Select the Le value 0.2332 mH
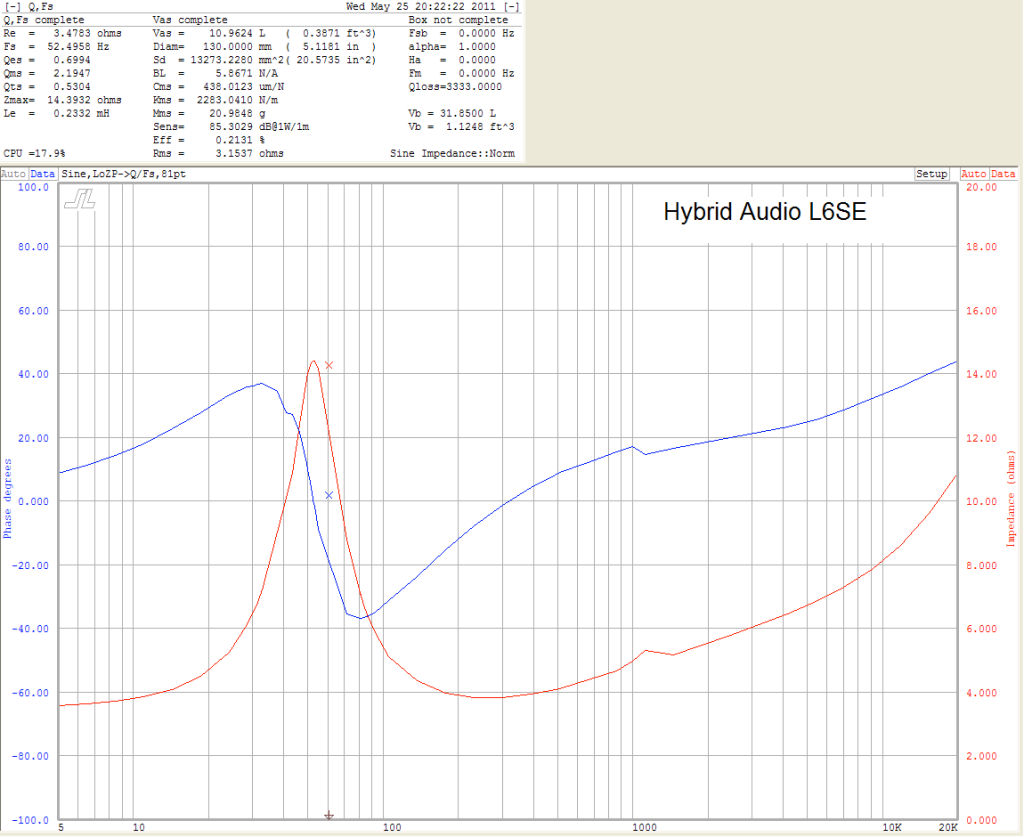This screenshot has width=1024, height=837. point(82,114)
